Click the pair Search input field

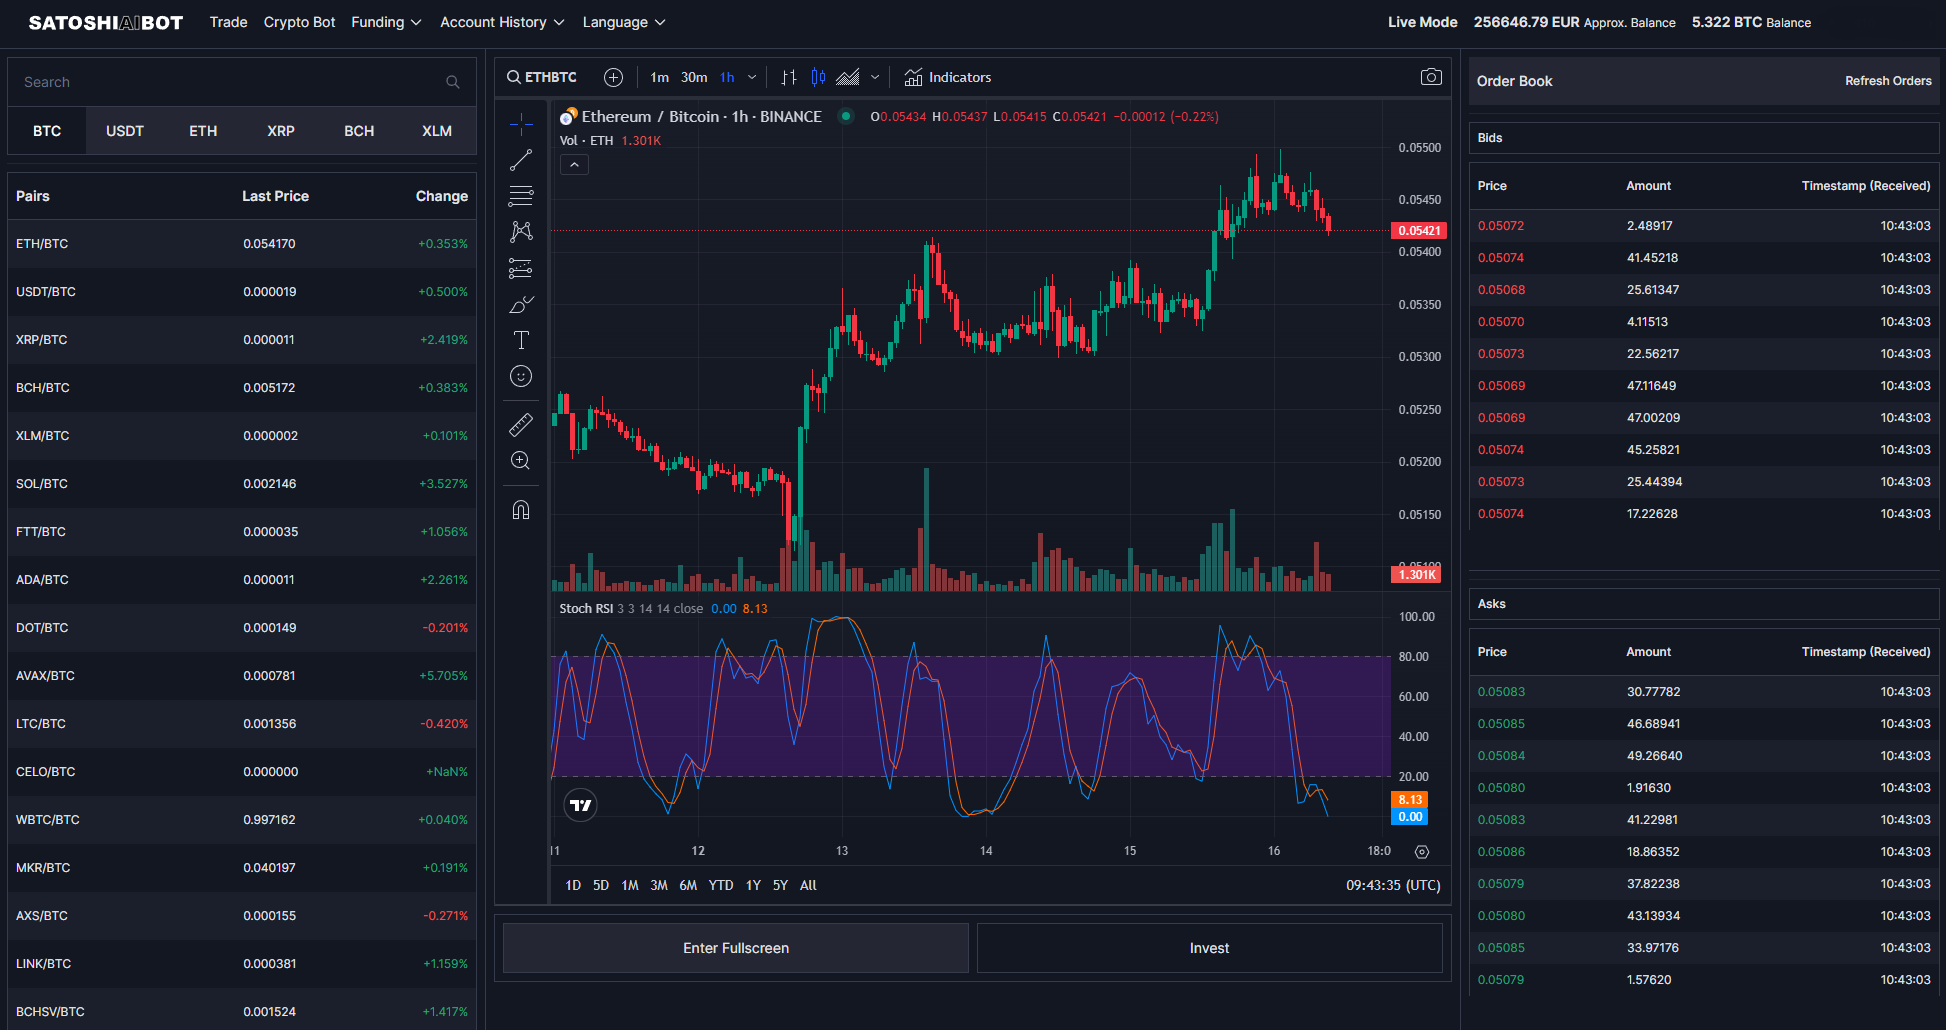(230, 82)
